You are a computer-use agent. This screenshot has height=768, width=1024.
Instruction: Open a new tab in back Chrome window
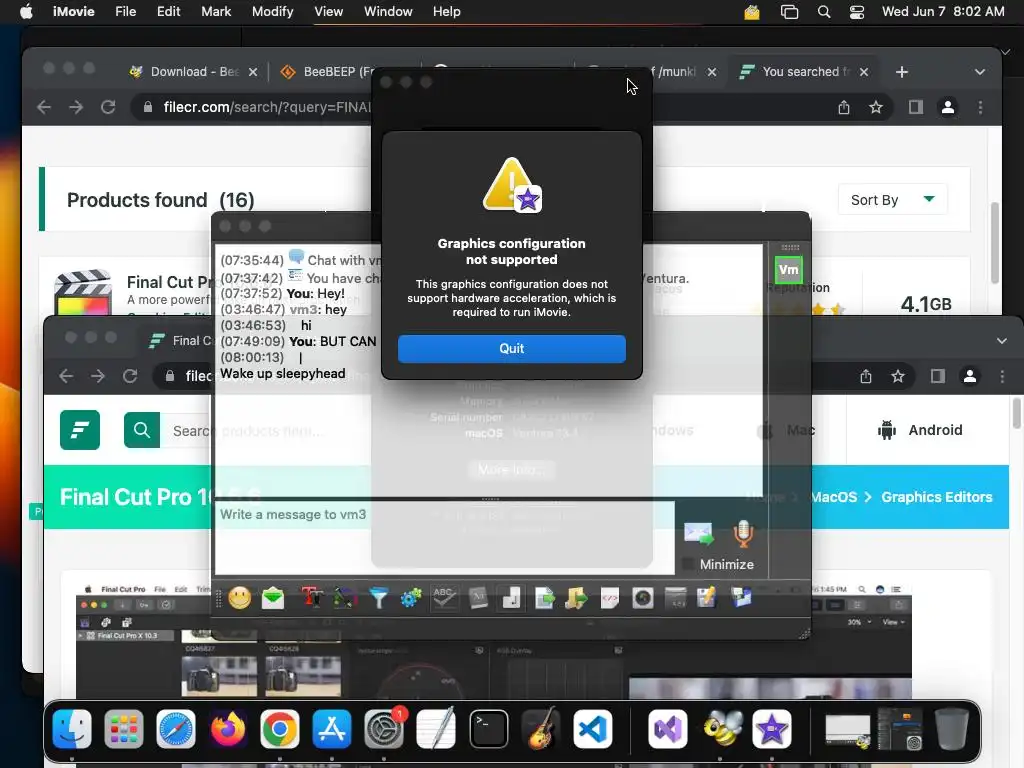click(x=902, y=72)
